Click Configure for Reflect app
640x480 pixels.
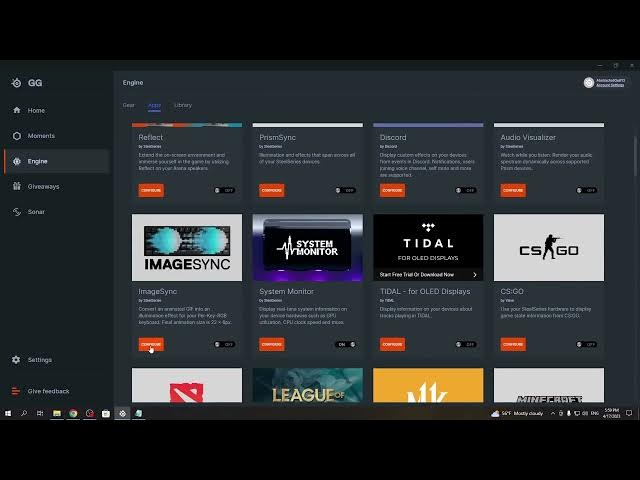point(151,190)
